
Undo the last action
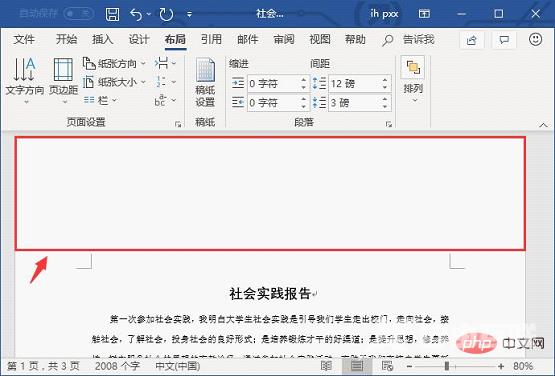[136, 15]
